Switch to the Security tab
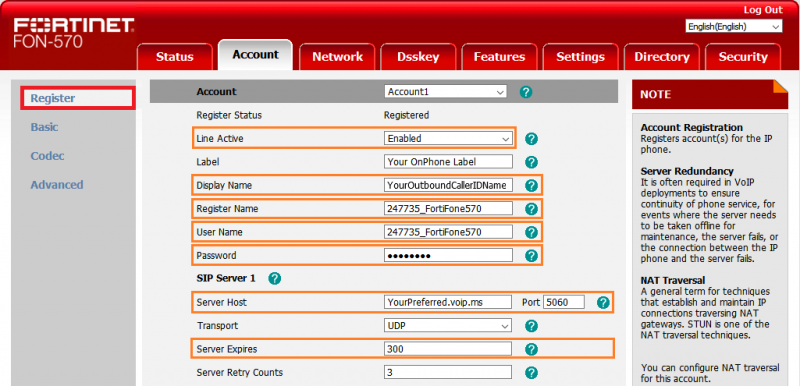Image resolution: width=800 pixels, height=386 pixels. 743,57
